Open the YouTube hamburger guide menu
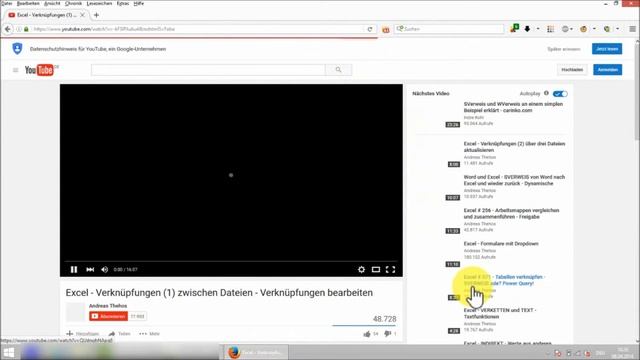 pyautogui.click(x=16, y=70)
